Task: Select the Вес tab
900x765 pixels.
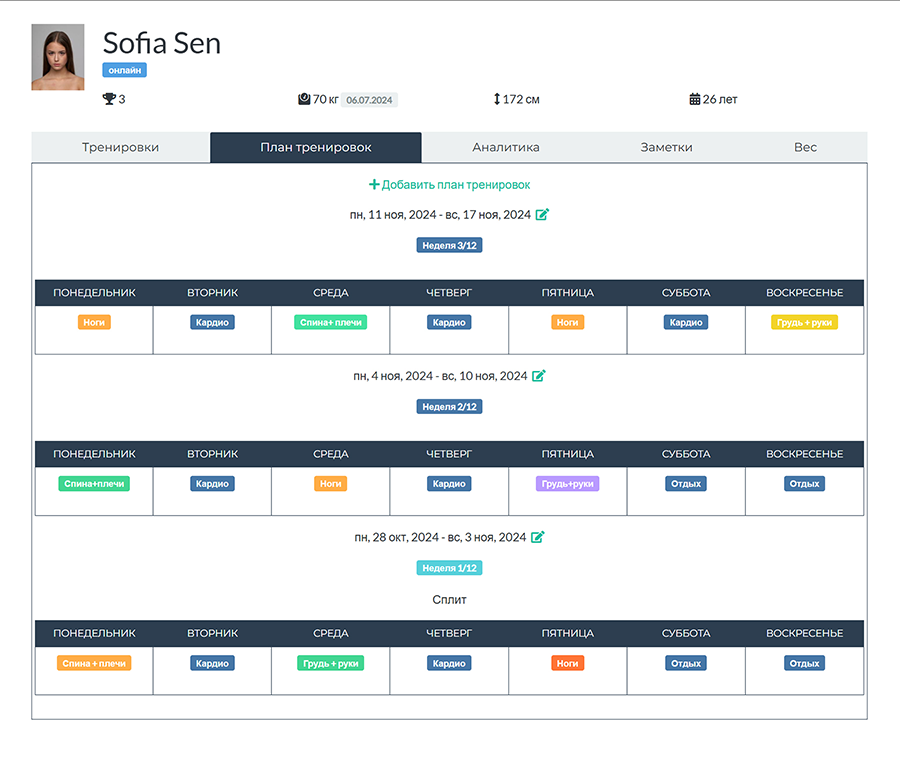Action: click(805, 147)
